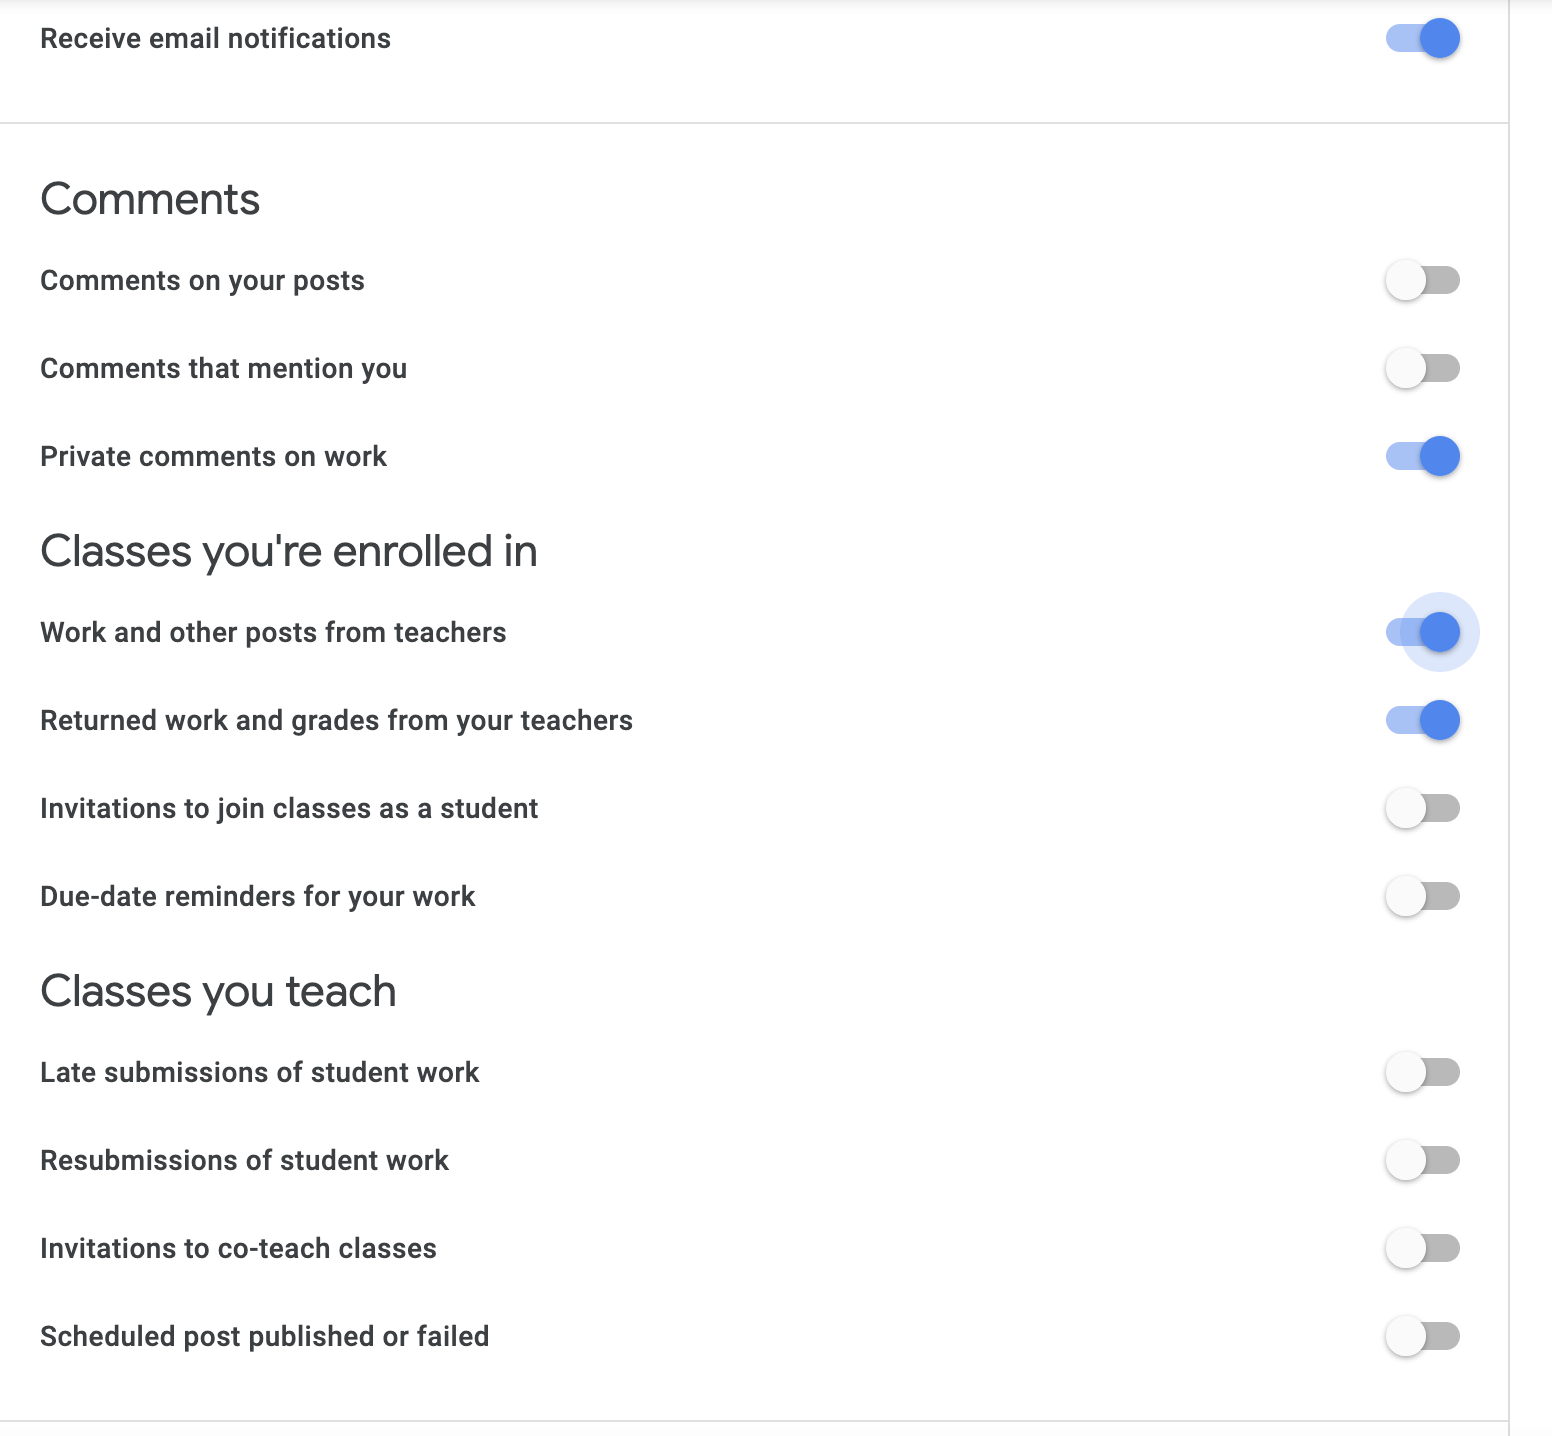Toggle Work and other posts from teachers

[1422, 632]
